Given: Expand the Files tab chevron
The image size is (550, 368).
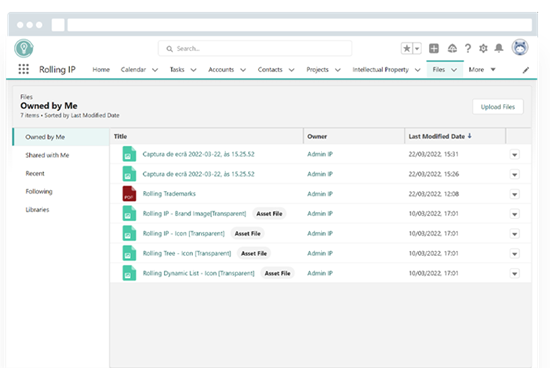Looking at the screenshot, I should point(454,70).
